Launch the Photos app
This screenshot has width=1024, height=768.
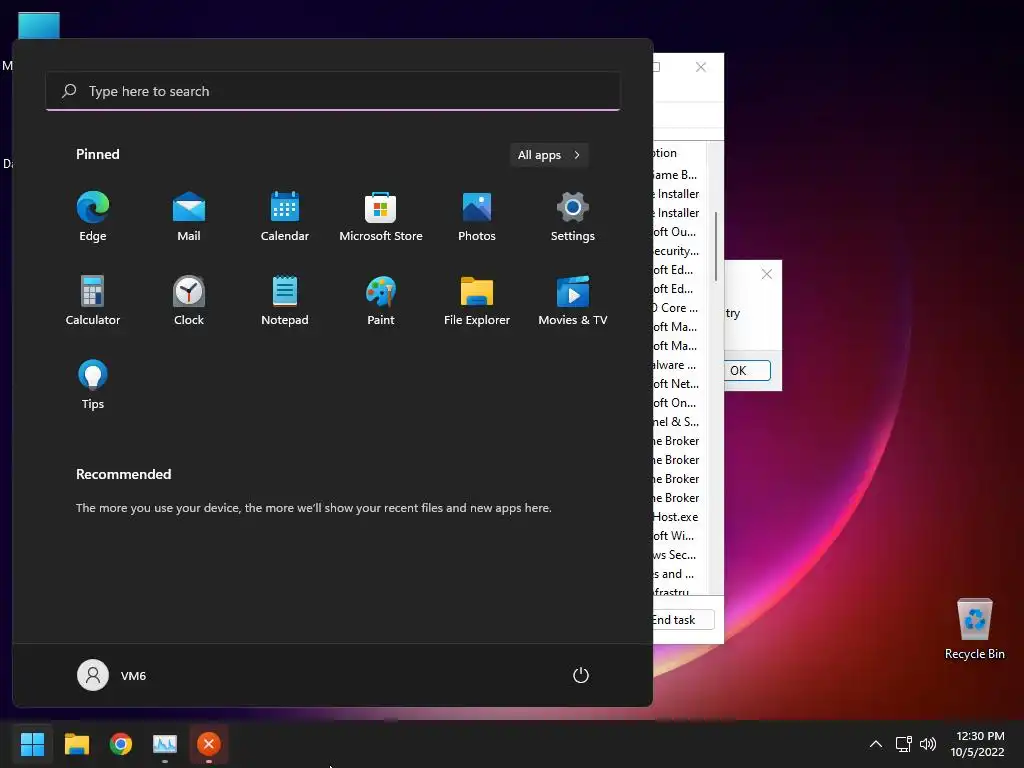coord(477,217)
